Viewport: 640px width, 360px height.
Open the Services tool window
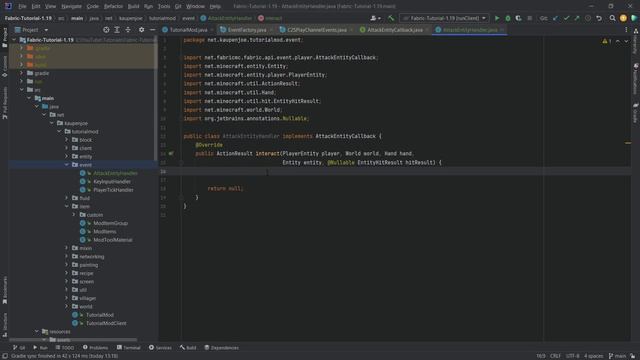pos(160,348)
